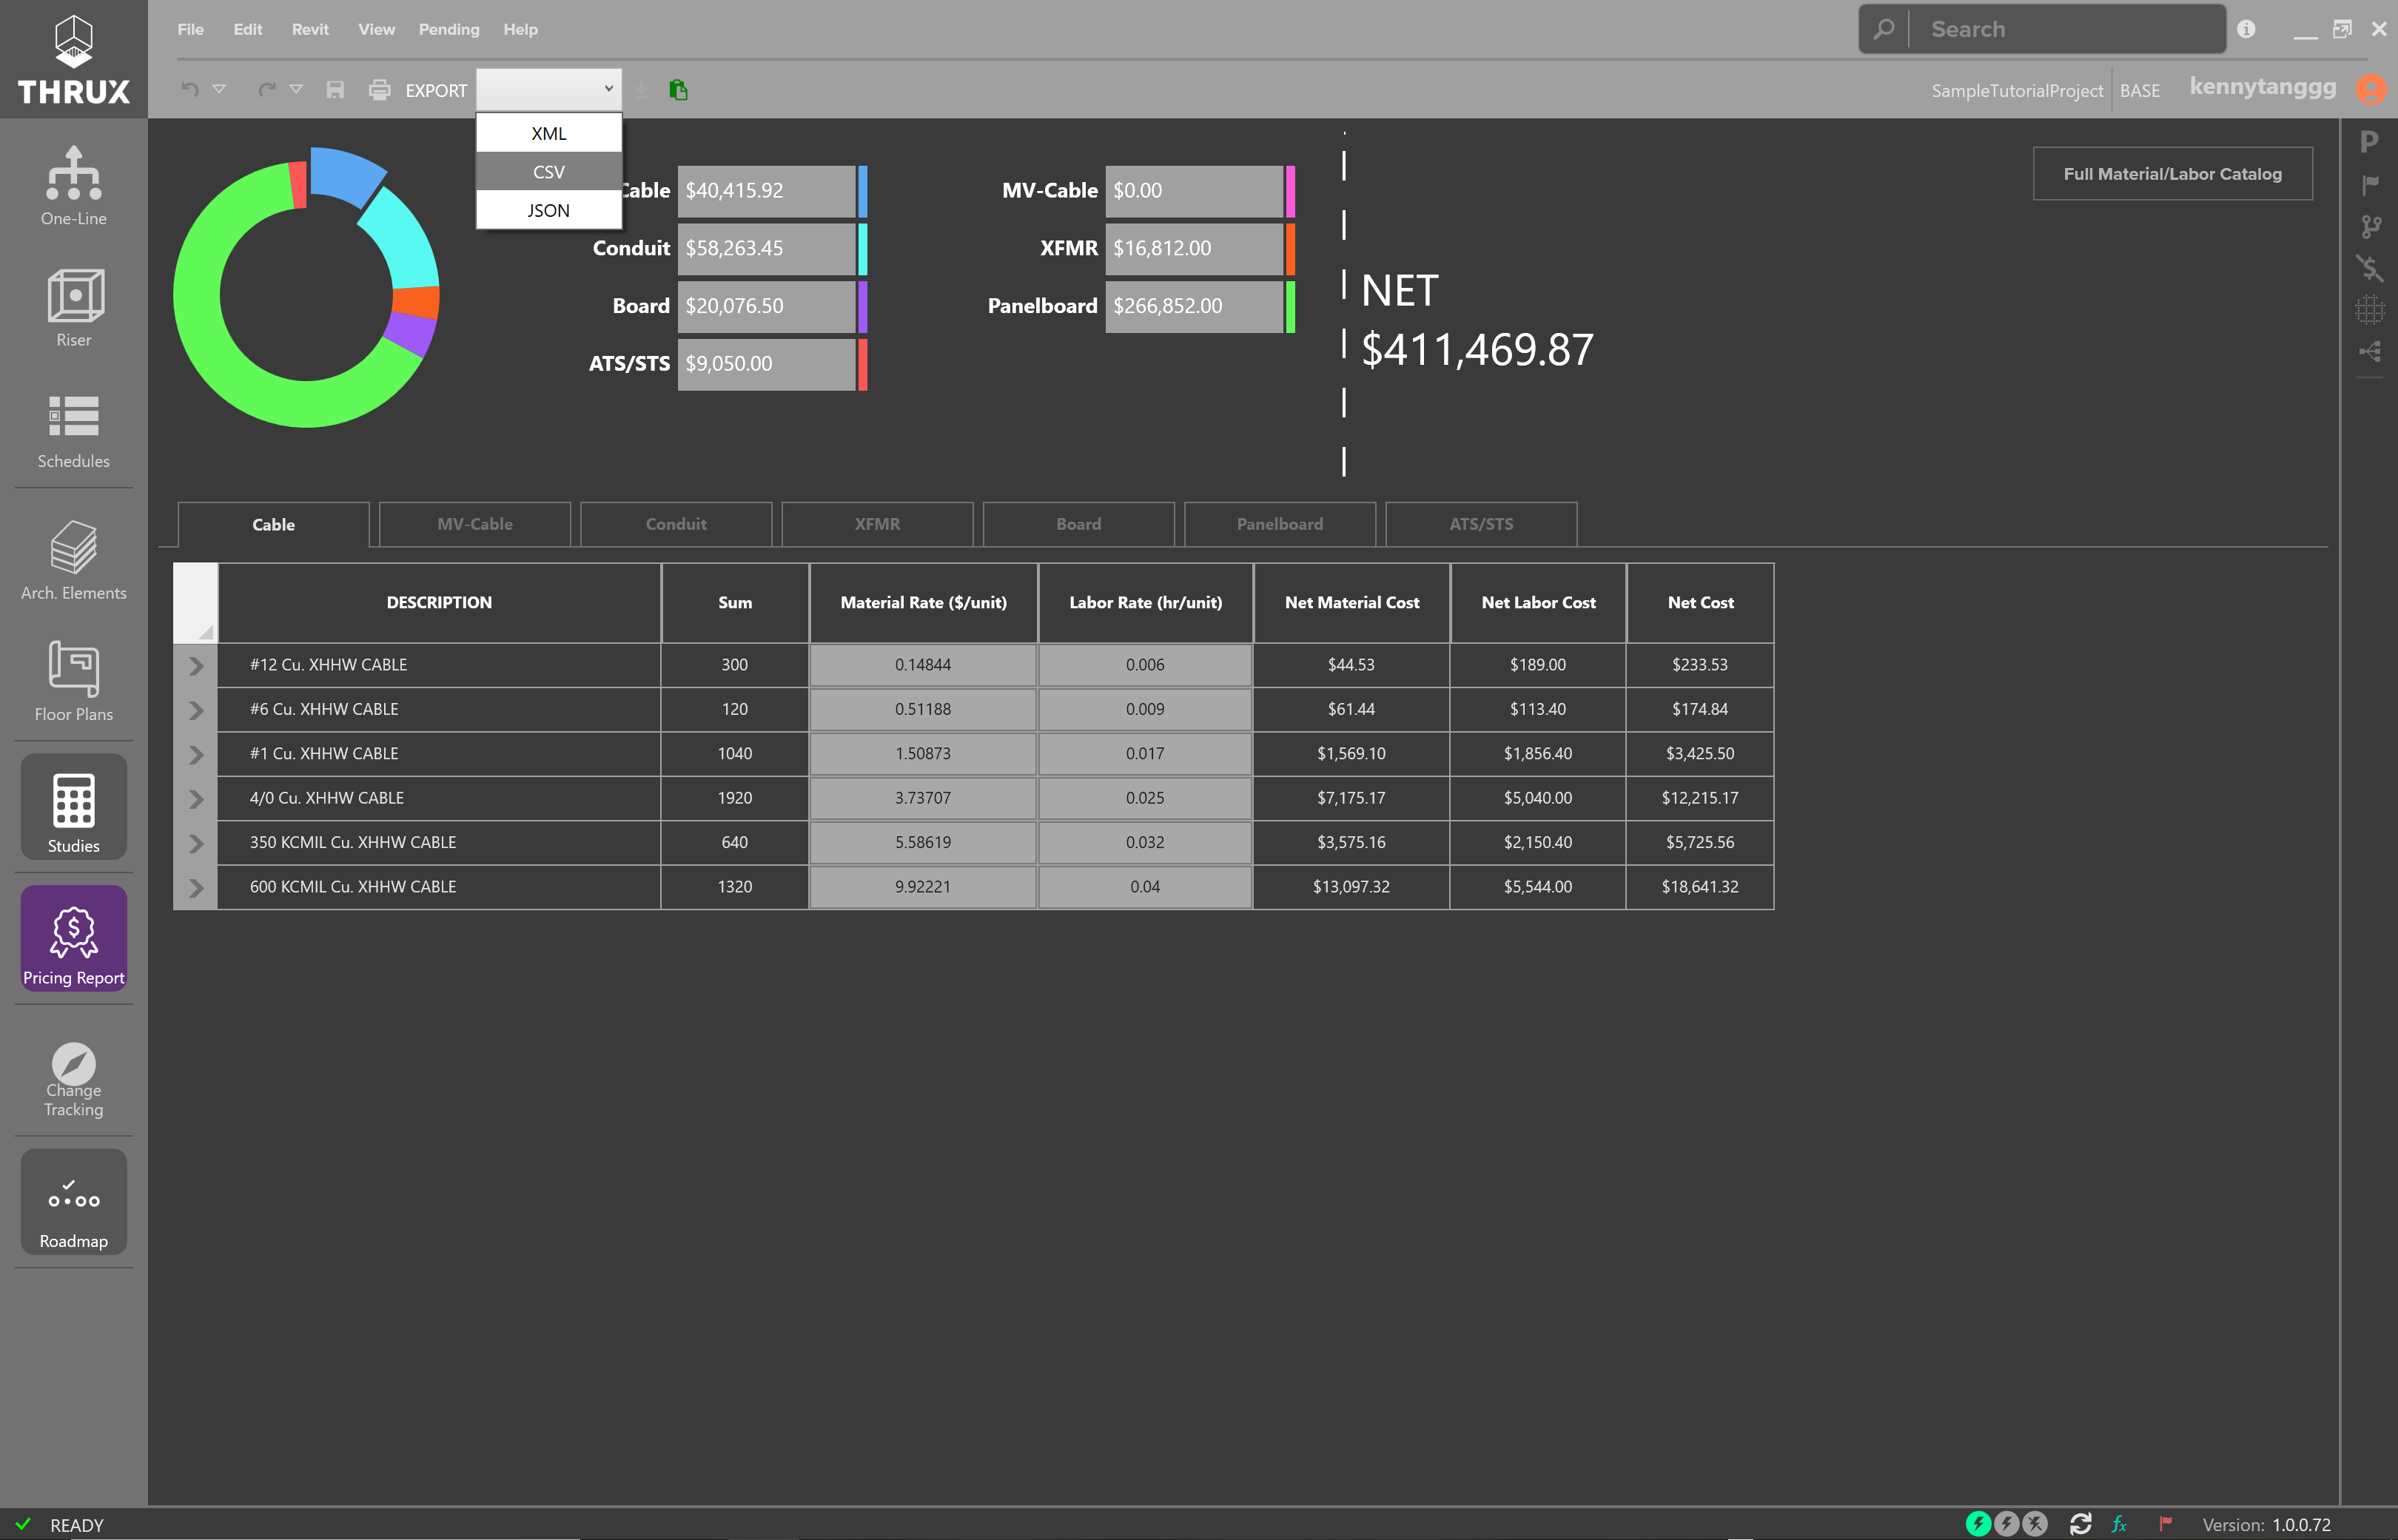Viewport: 2398px width, 1540px height.
Task: Click the red flag status bar icon
Action: 2165,1524
